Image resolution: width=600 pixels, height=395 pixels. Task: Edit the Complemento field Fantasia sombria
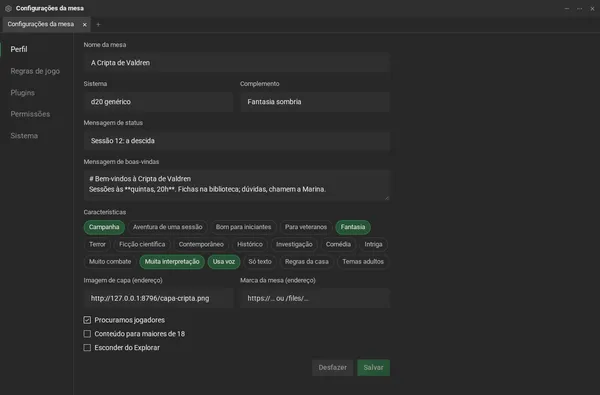pos(315,102)
